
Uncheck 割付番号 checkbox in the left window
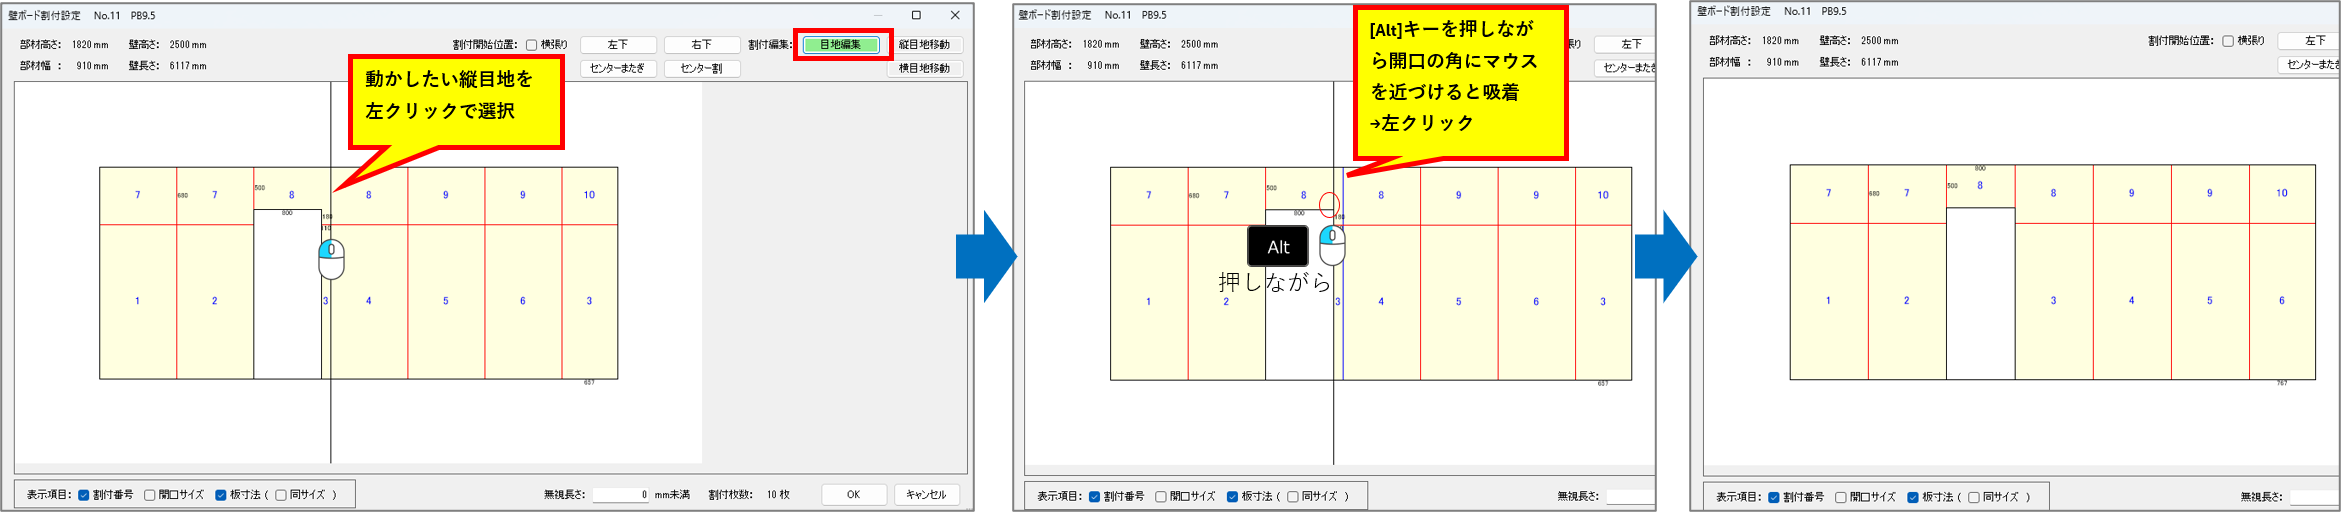(84, 495)
